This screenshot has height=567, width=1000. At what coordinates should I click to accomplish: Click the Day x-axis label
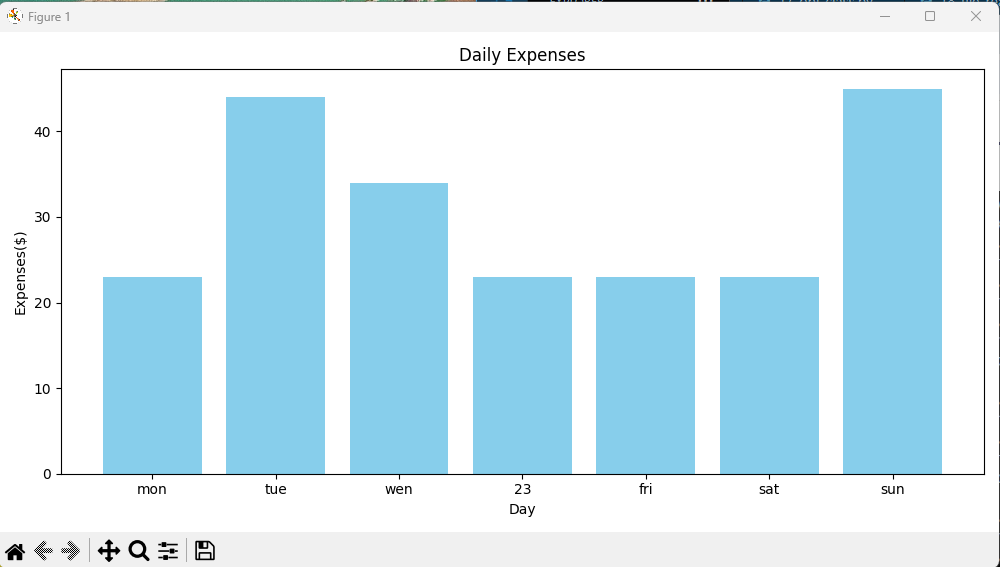pyautogui.click(x=522, y=509)
